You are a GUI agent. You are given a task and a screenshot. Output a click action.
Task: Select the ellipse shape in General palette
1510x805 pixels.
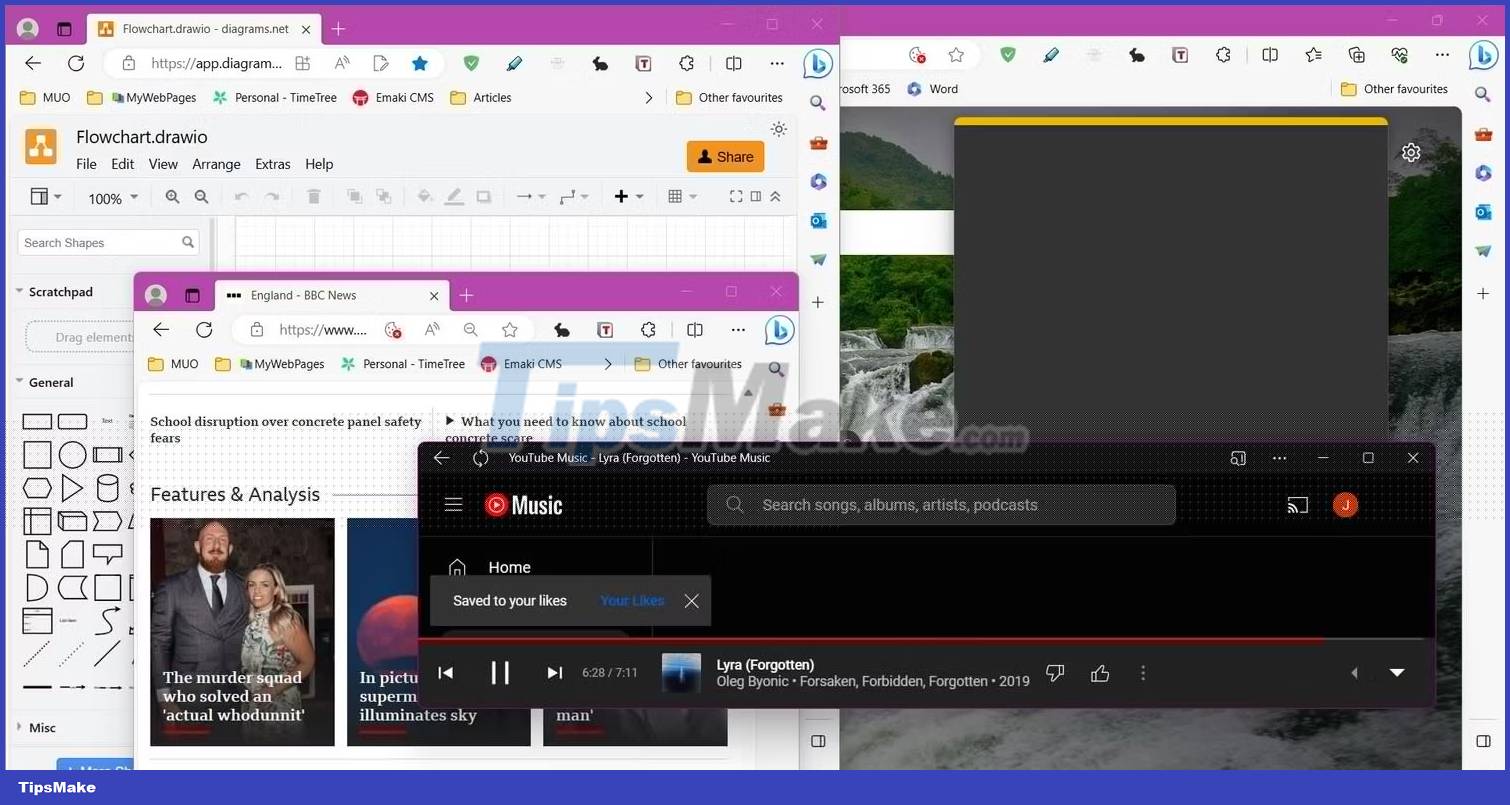72,455
